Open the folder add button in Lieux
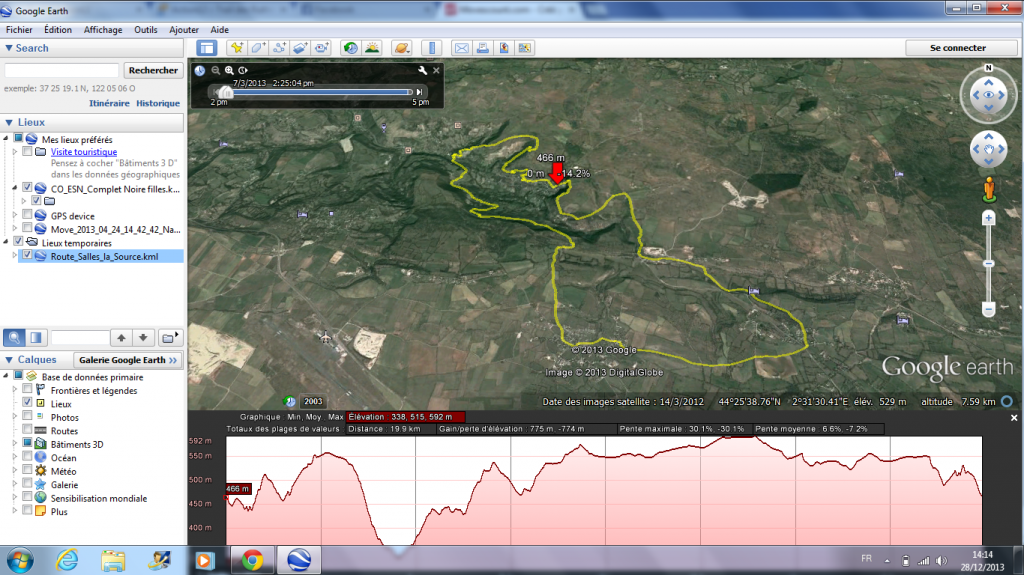Viewport: 1024px width, 575px height. point(170,337)
